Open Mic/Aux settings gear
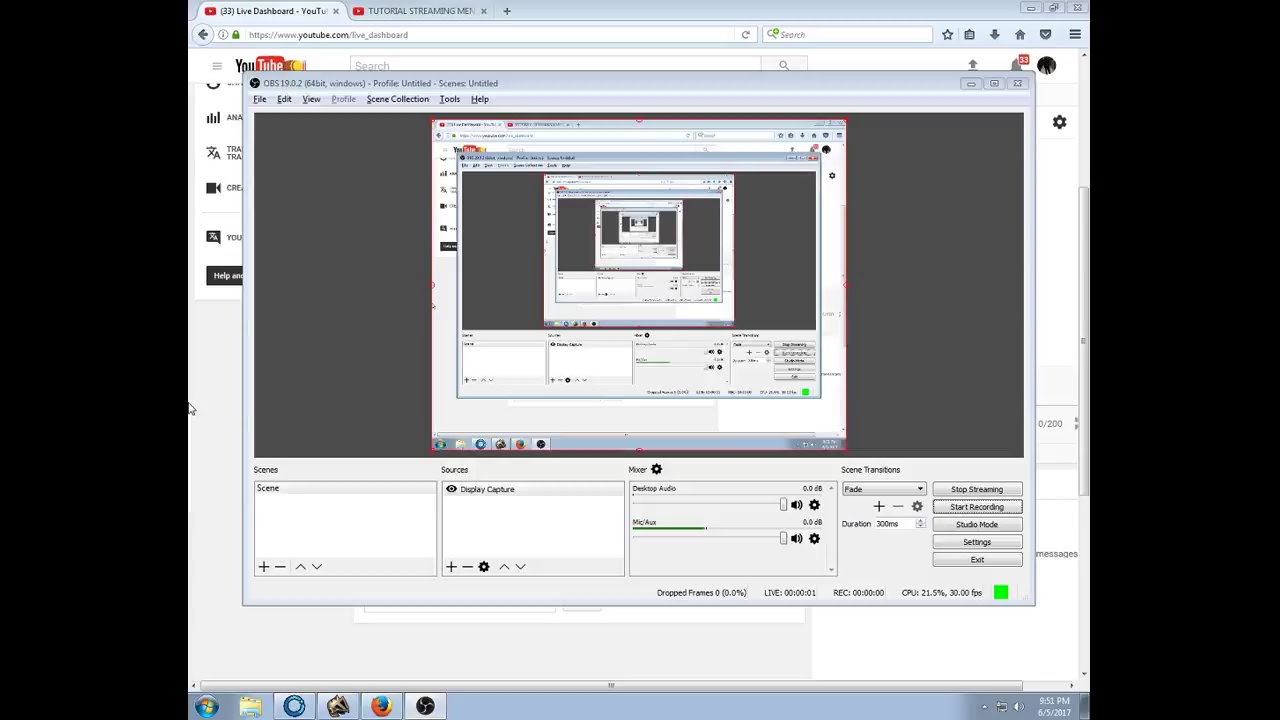 [x=814, y=539]
